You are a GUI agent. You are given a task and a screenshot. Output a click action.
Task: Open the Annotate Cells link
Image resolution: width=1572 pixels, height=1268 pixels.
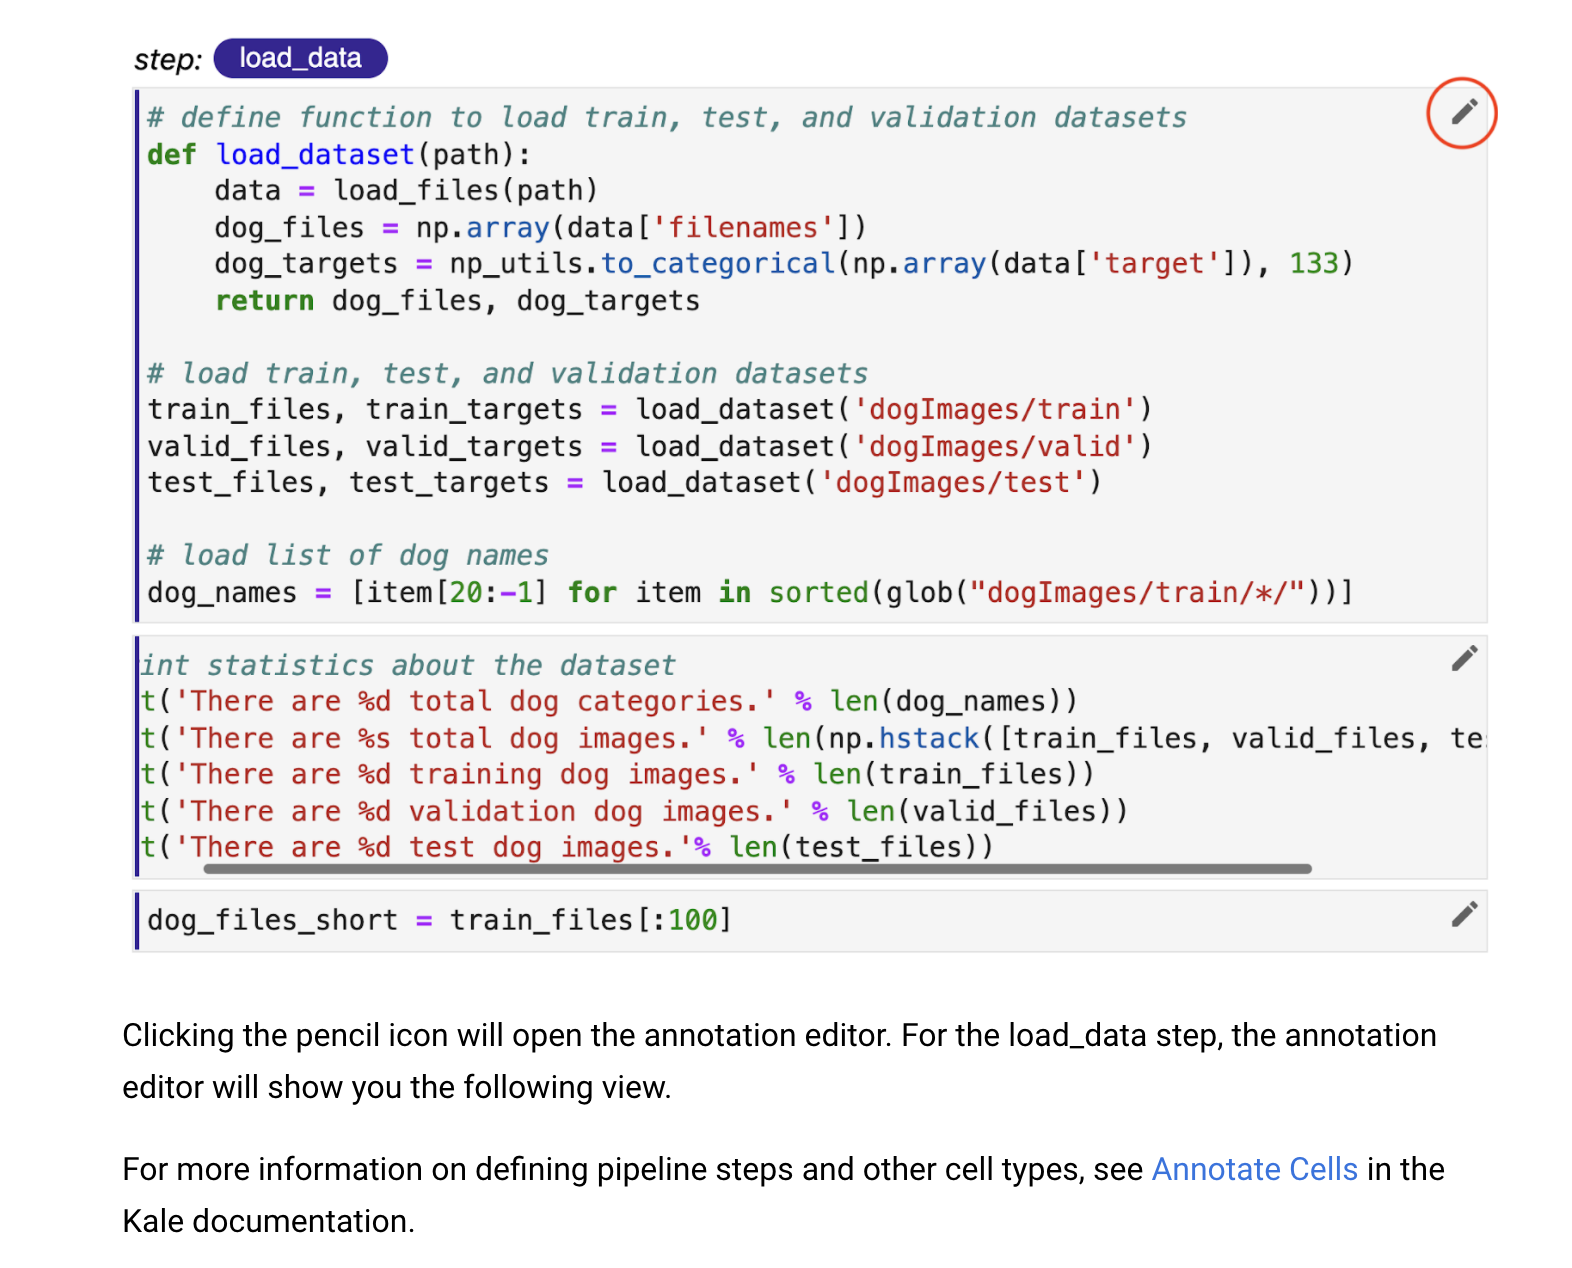tap(1254, 1169)
